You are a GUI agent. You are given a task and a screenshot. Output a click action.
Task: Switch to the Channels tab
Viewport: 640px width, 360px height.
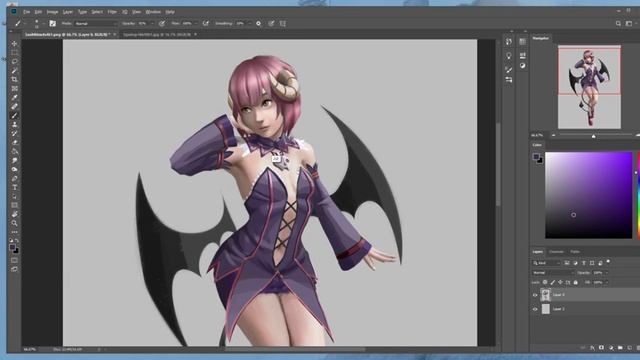[x=556, y=252]
